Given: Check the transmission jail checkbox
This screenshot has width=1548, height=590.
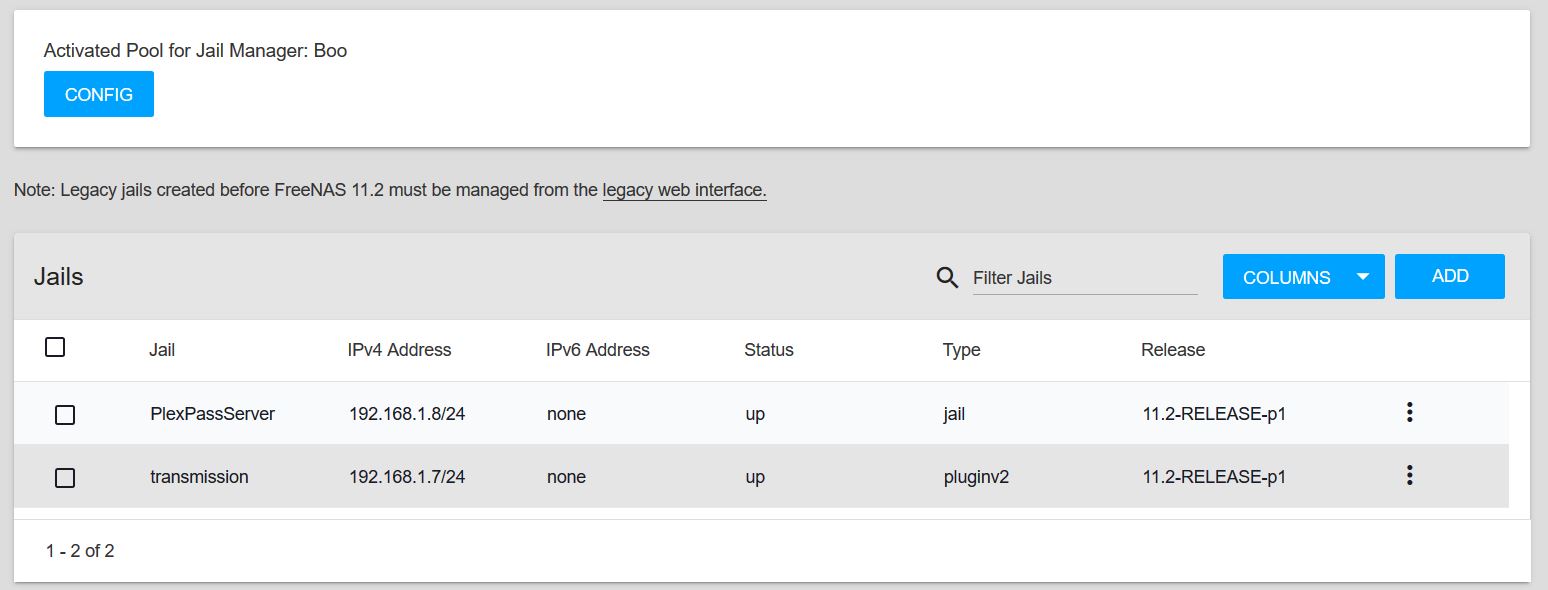Looking at the screenshot, I should (65, 478).
